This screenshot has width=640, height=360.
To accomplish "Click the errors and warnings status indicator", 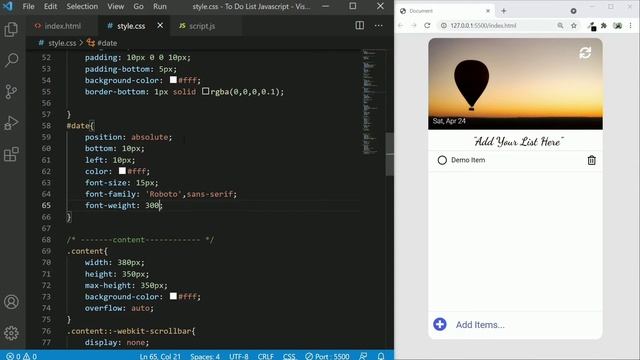I will point(22,356).
